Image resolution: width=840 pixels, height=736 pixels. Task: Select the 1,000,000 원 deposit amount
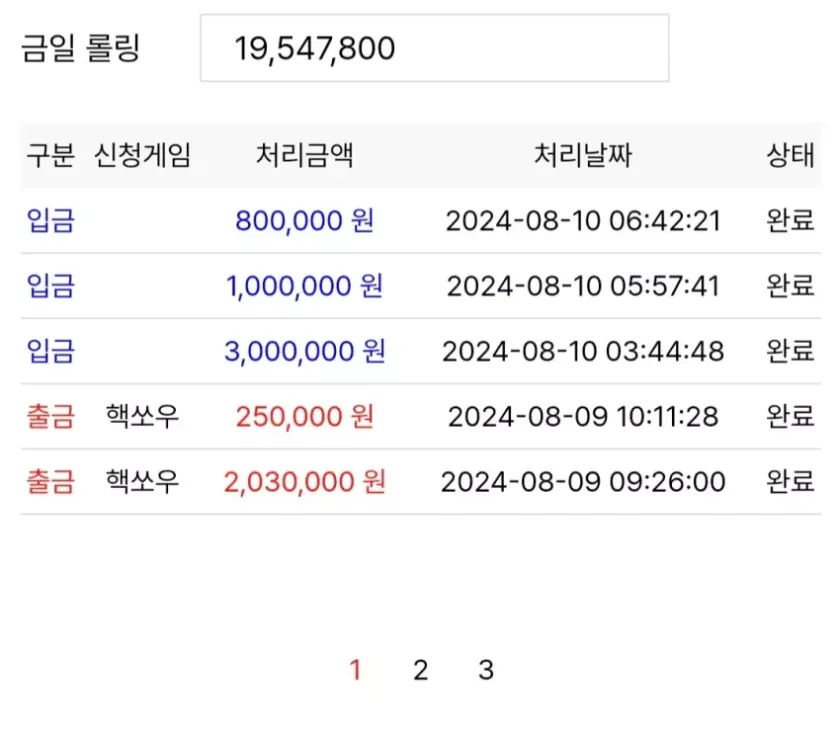304,286
